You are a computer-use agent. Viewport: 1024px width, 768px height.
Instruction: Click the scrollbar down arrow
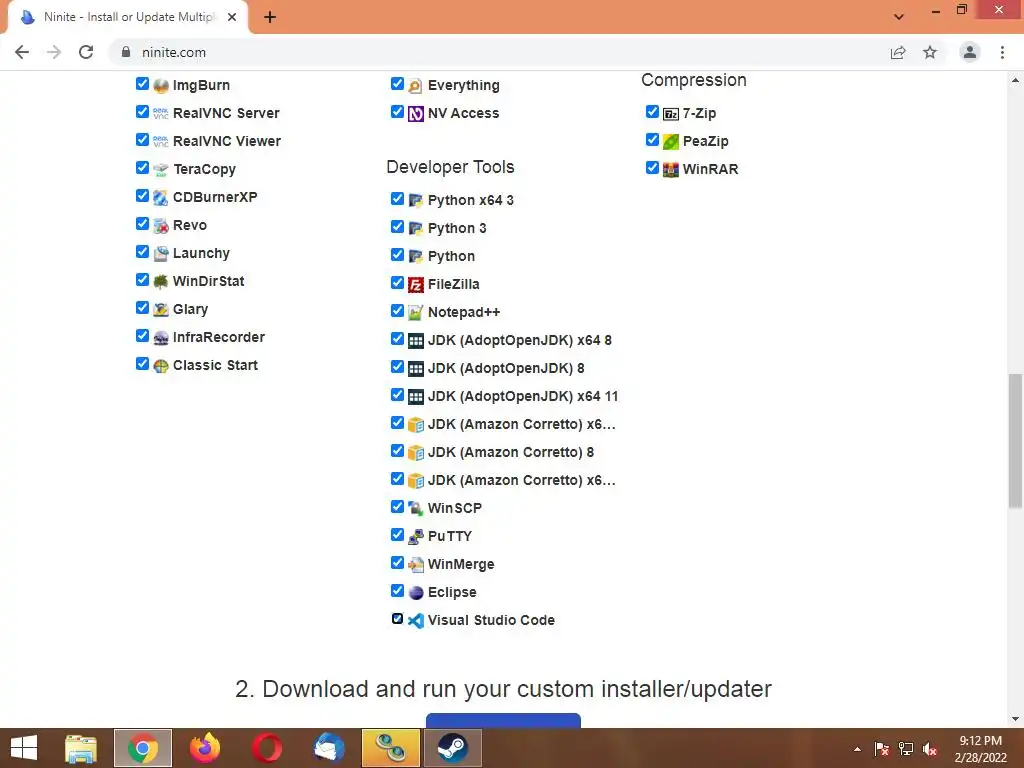1015,720
